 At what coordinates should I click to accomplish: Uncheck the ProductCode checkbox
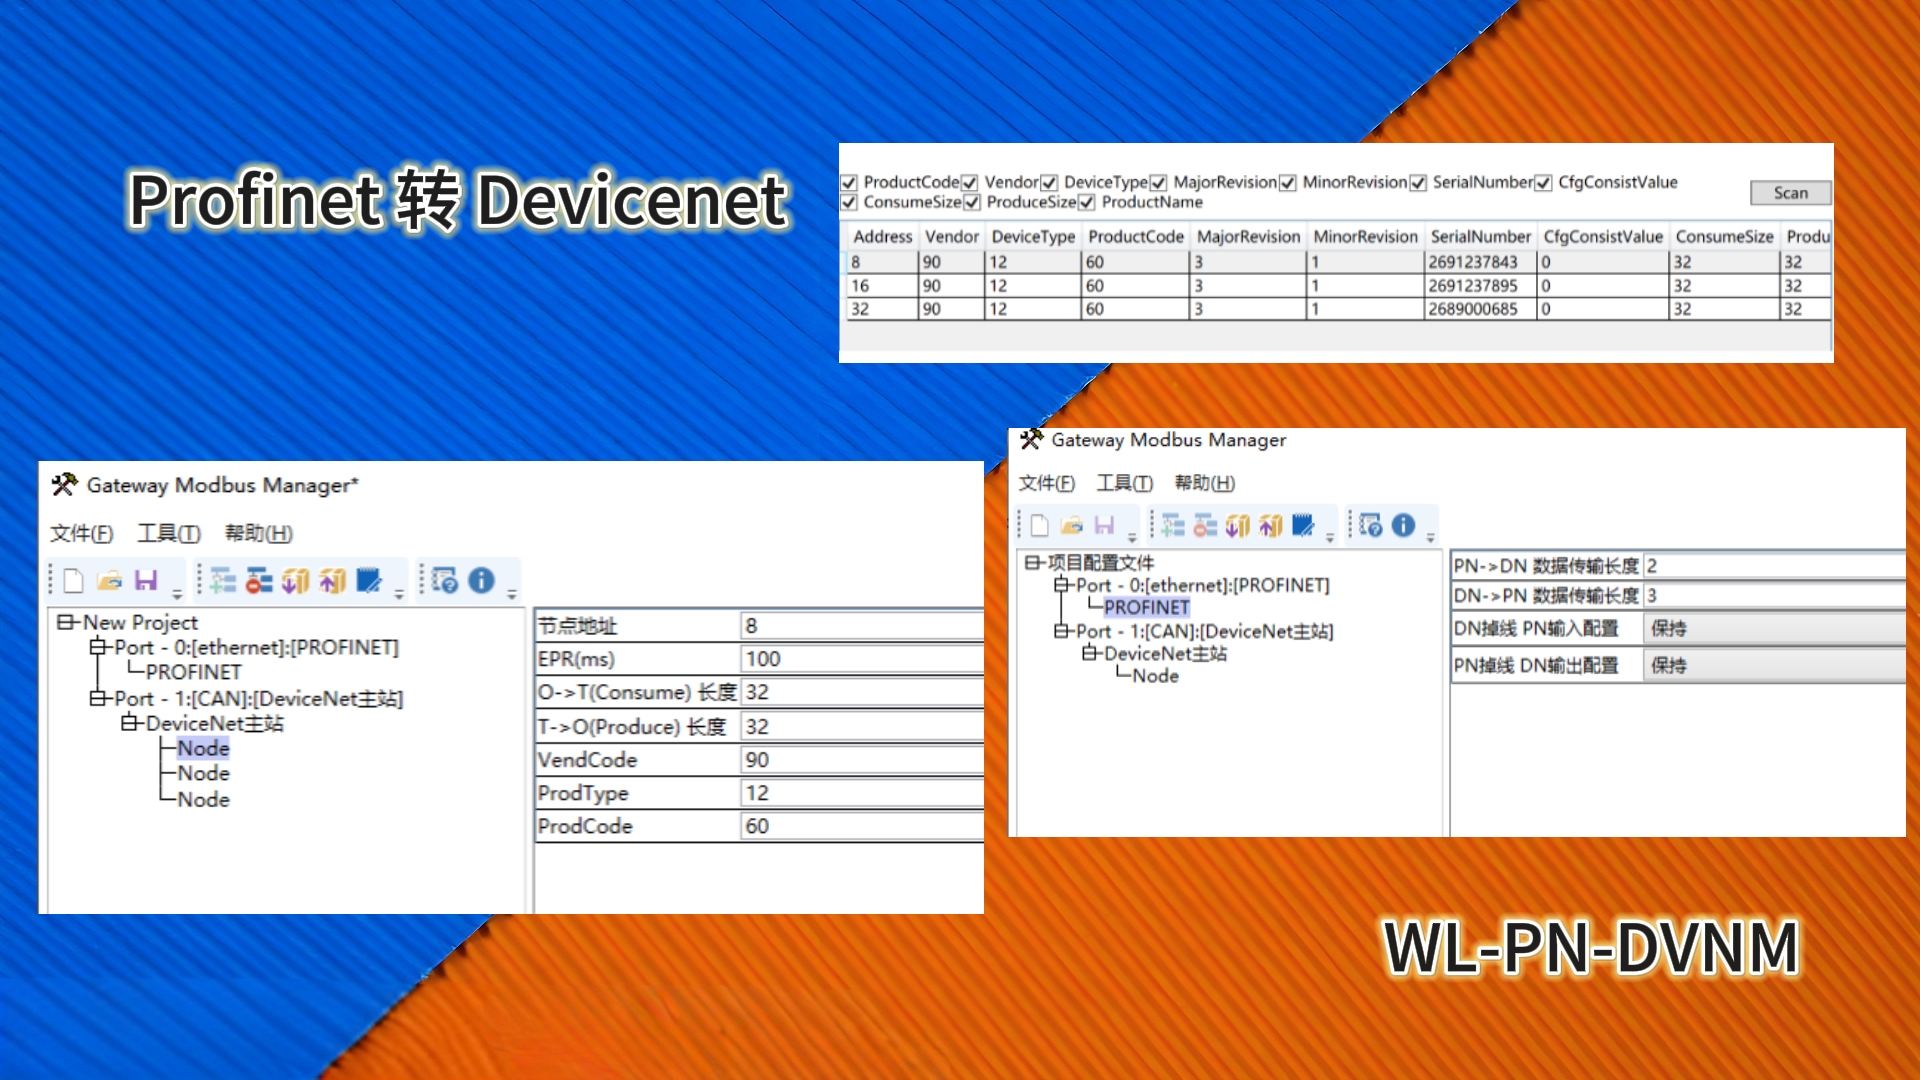849,183
